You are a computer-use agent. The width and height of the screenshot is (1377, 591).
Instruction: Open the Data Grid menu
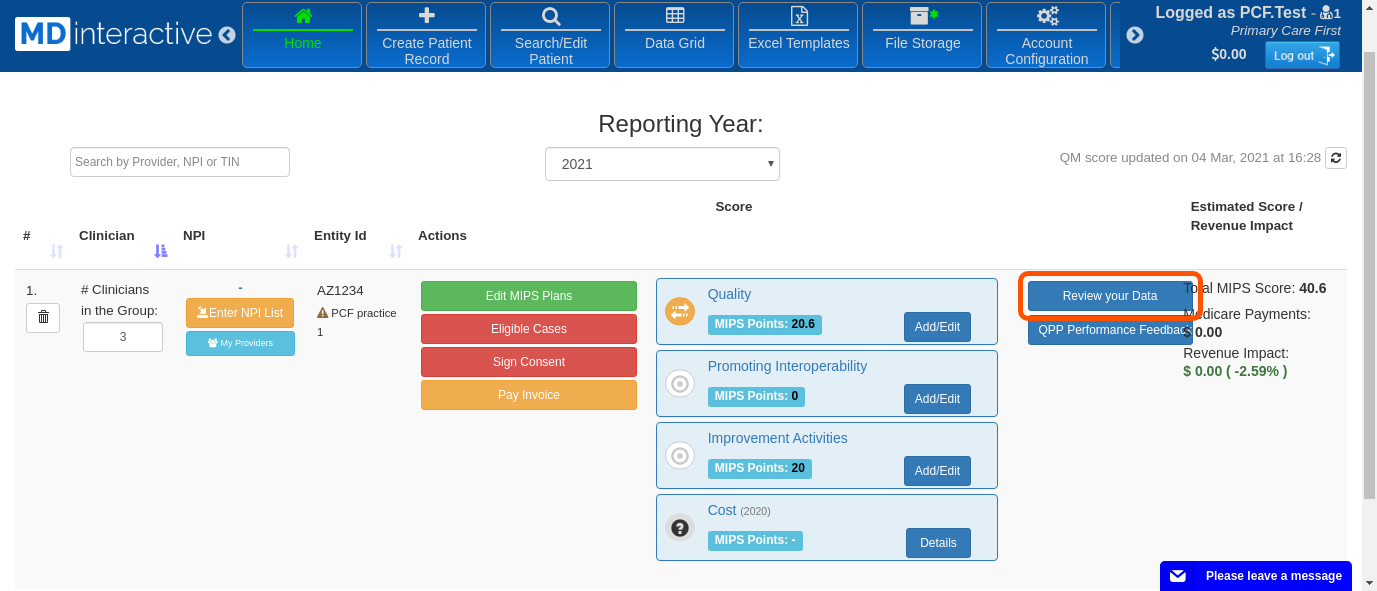pyautogui.click(x=675, y=35)
